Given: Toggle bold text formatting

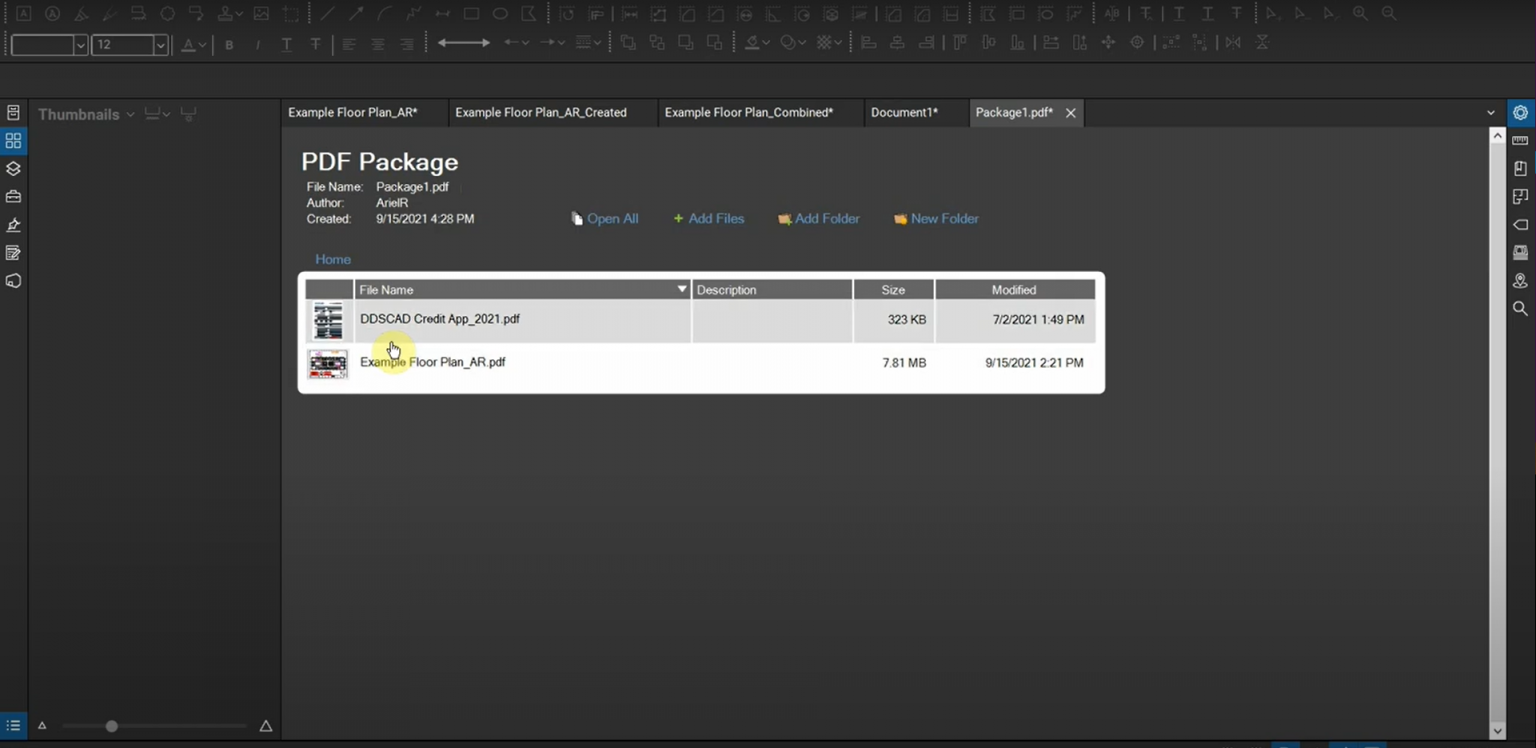Looking at the screenshot, I should coord(228,44).
